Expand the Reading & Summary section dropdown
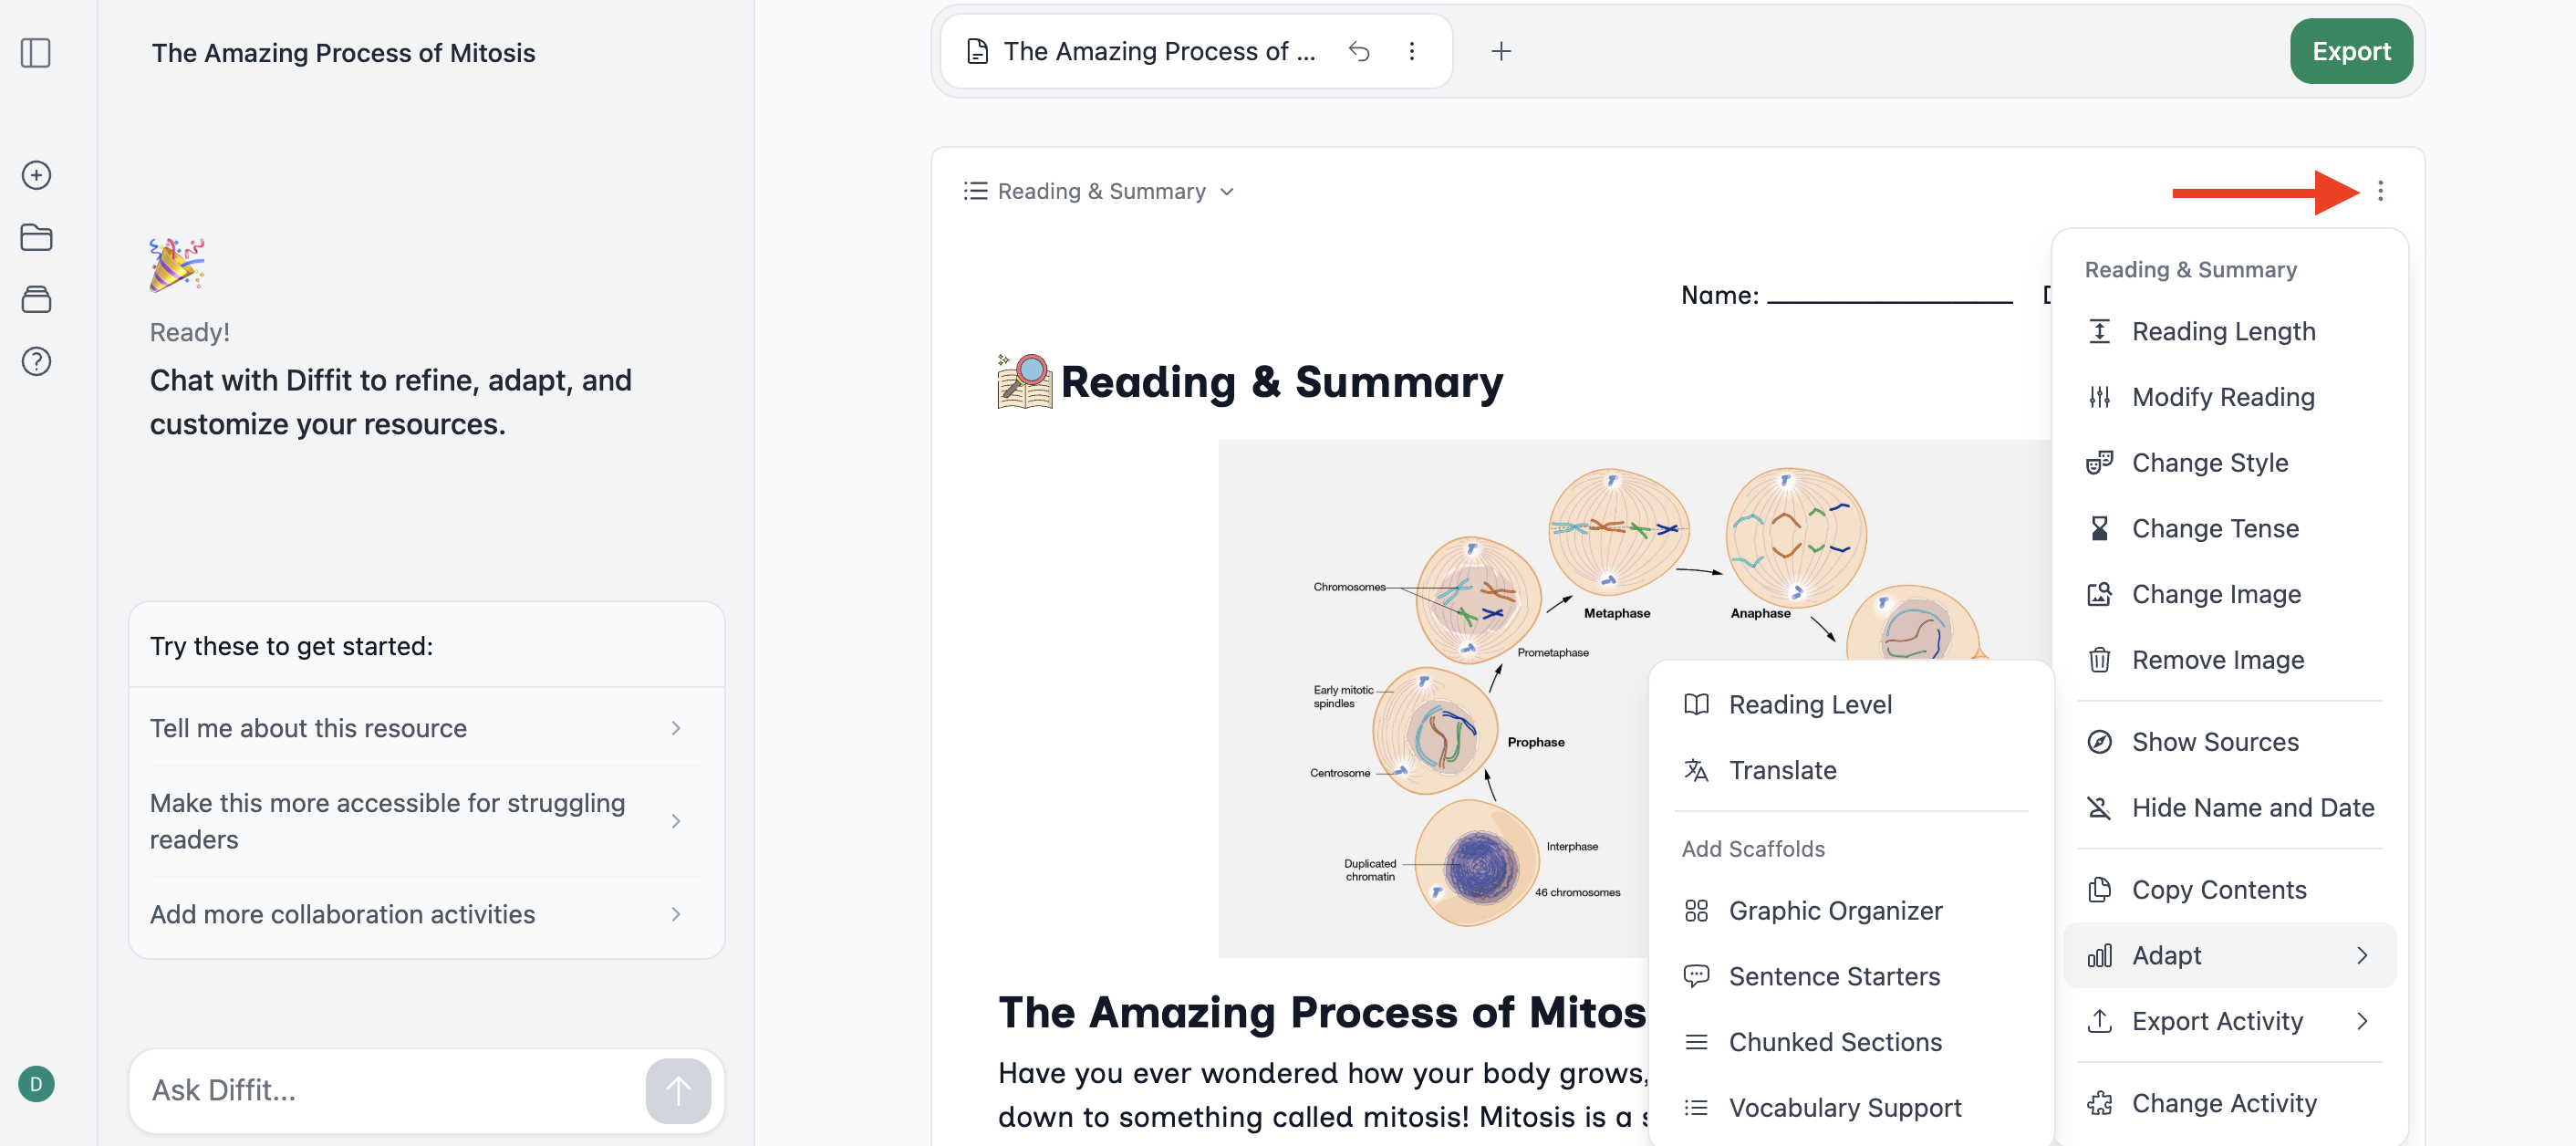The width and height of the screenshot is (2576, 1146). pyautogui.click(x=1100, y=191)
